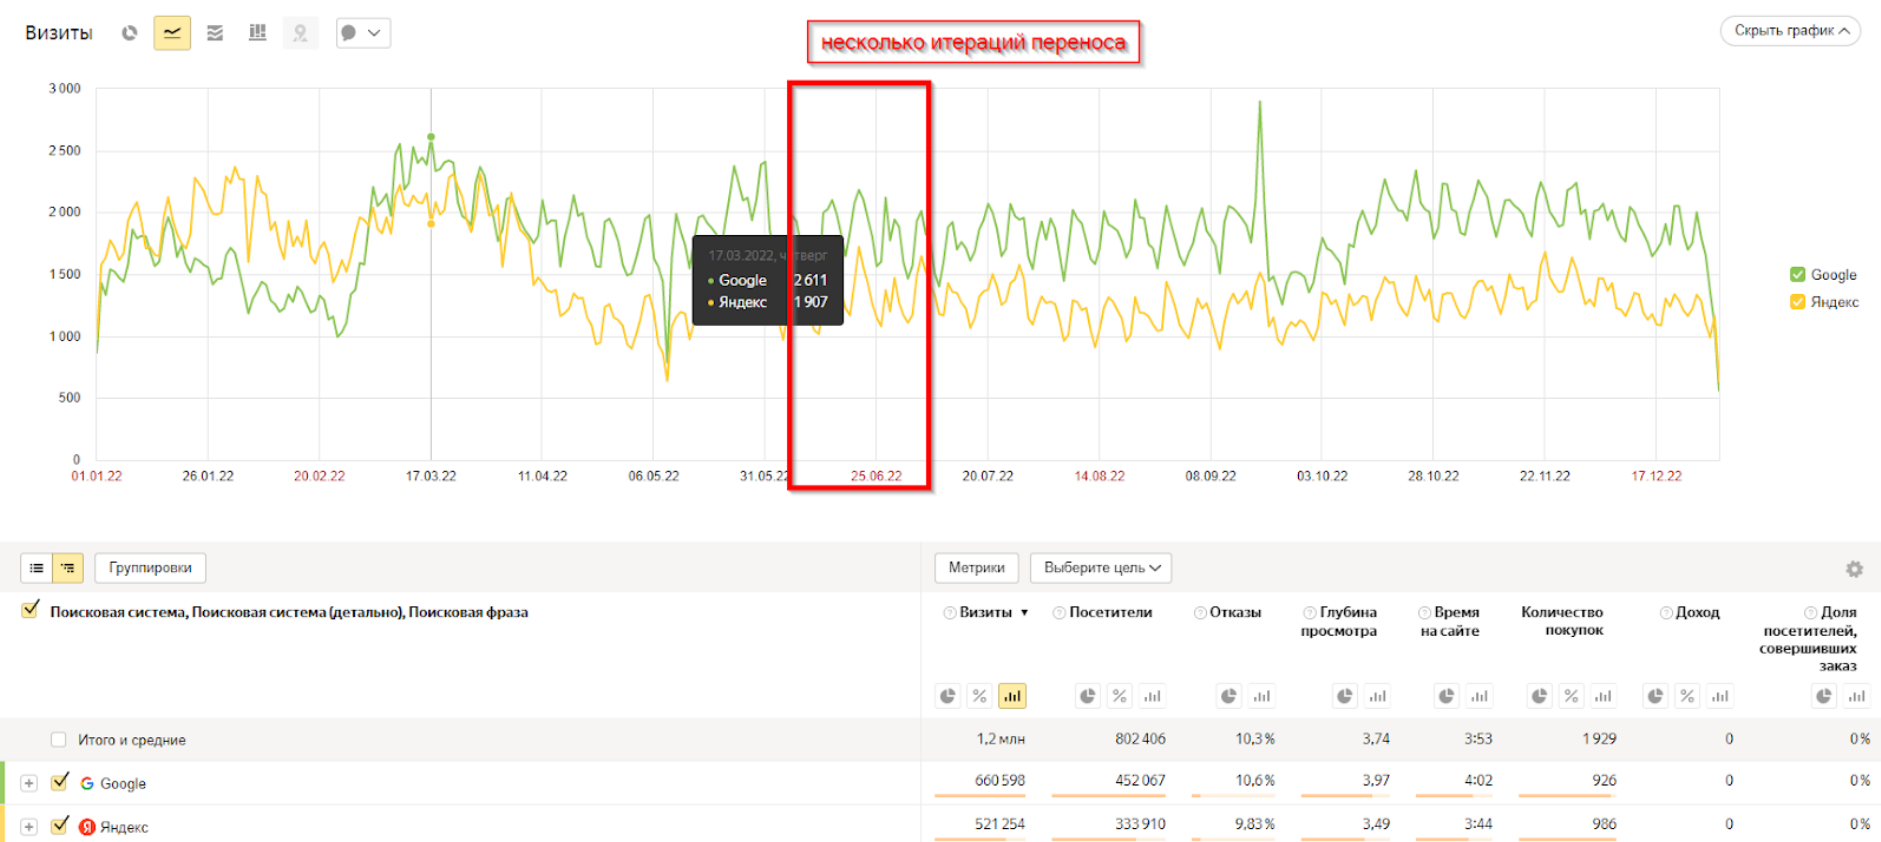Show Количество покупок as percentages
This screenshot has height=842, width=1881.
click(x=1571, y=696)
